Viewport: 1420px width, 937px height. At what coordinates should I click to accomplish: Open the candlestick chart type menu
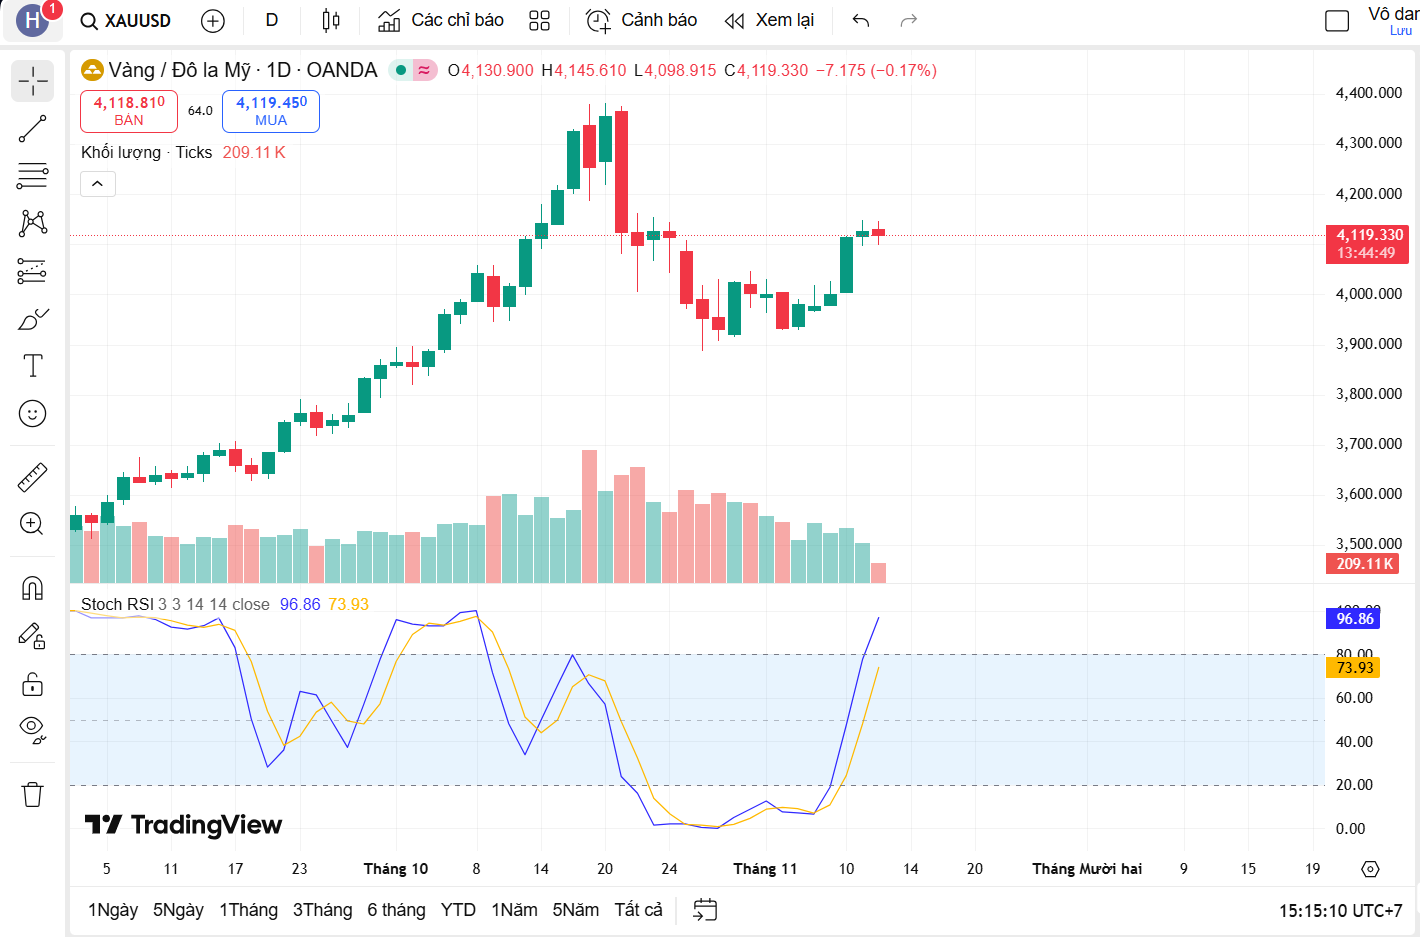(331, 21)
